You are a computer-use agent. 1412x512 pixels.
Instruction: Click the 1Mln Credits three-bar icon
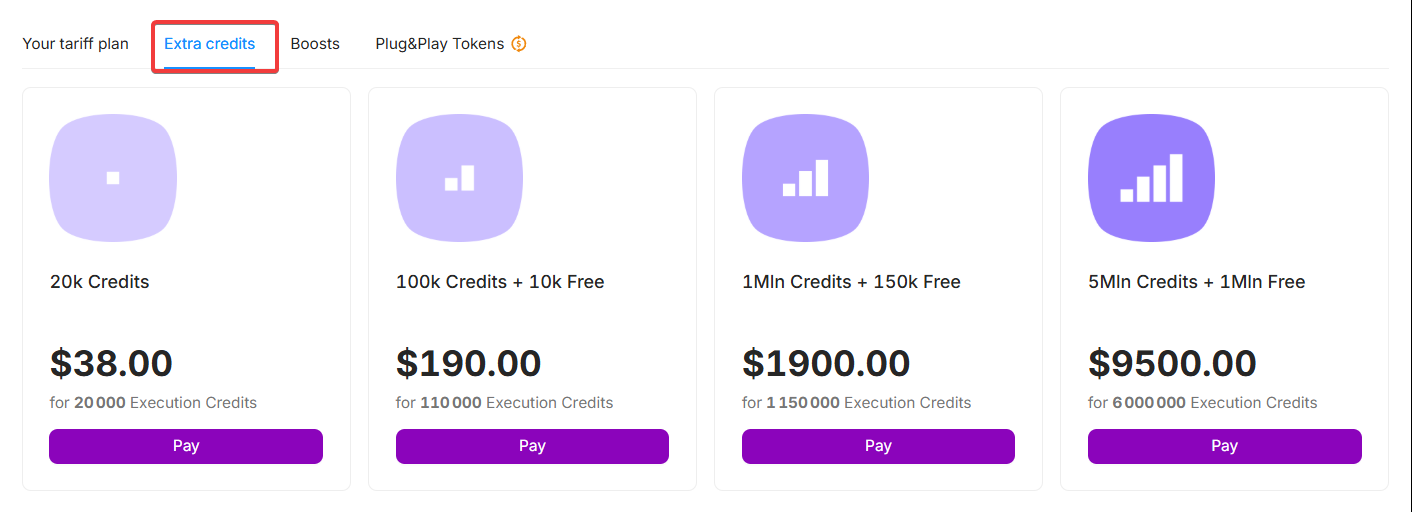click(x=805, y=178)
